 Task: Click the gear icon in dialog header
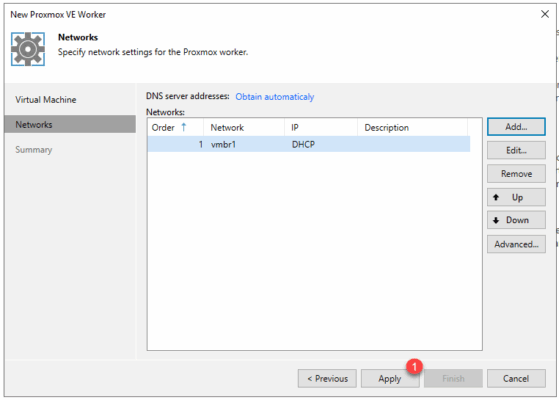click(28, 49)
